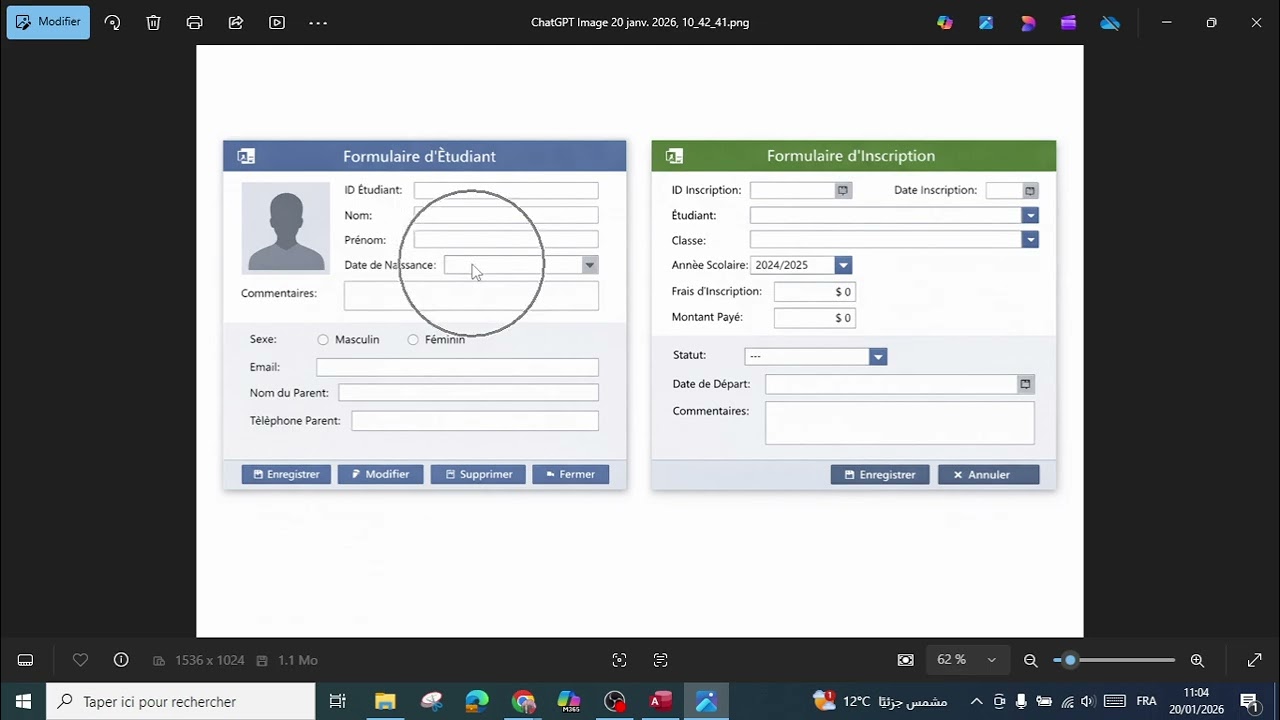This screenshot has height=720, width=1280.
Task: Open the Windows Start menu
Action: point(23,702)
